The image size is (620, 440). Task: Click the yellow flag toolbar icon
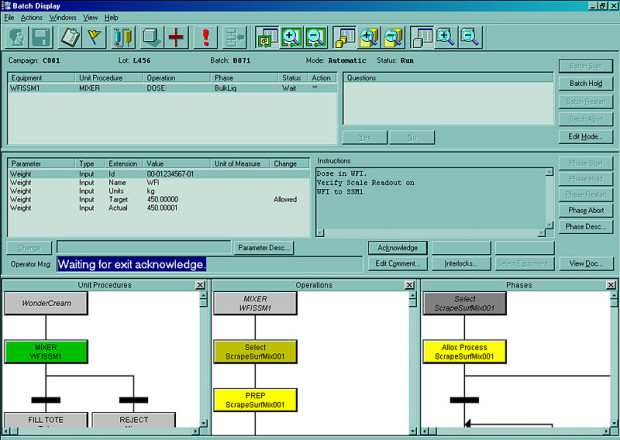94,38
